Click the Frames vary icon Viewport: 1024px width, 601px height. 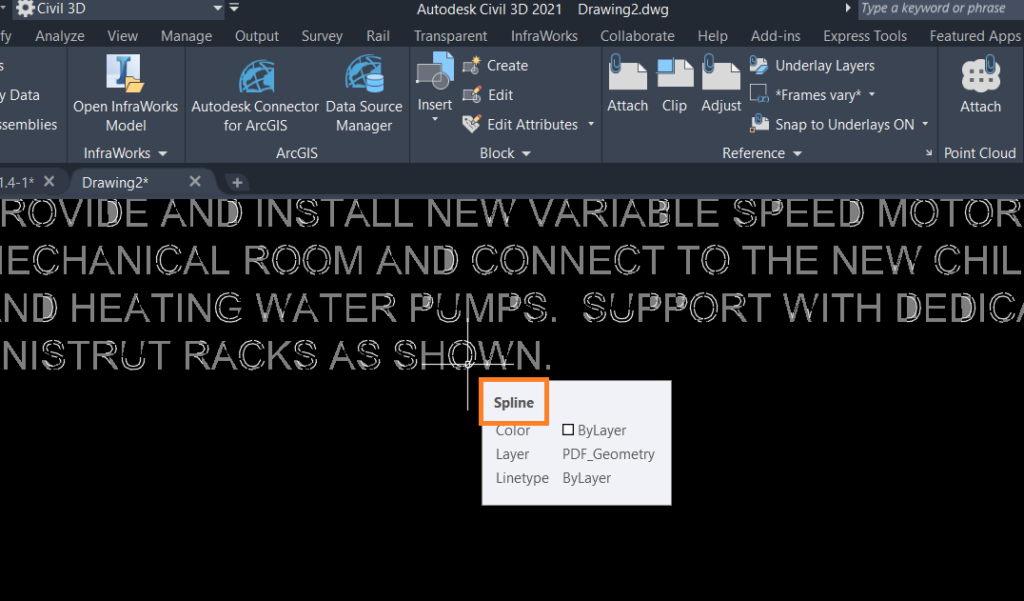(x=759, y=95)
